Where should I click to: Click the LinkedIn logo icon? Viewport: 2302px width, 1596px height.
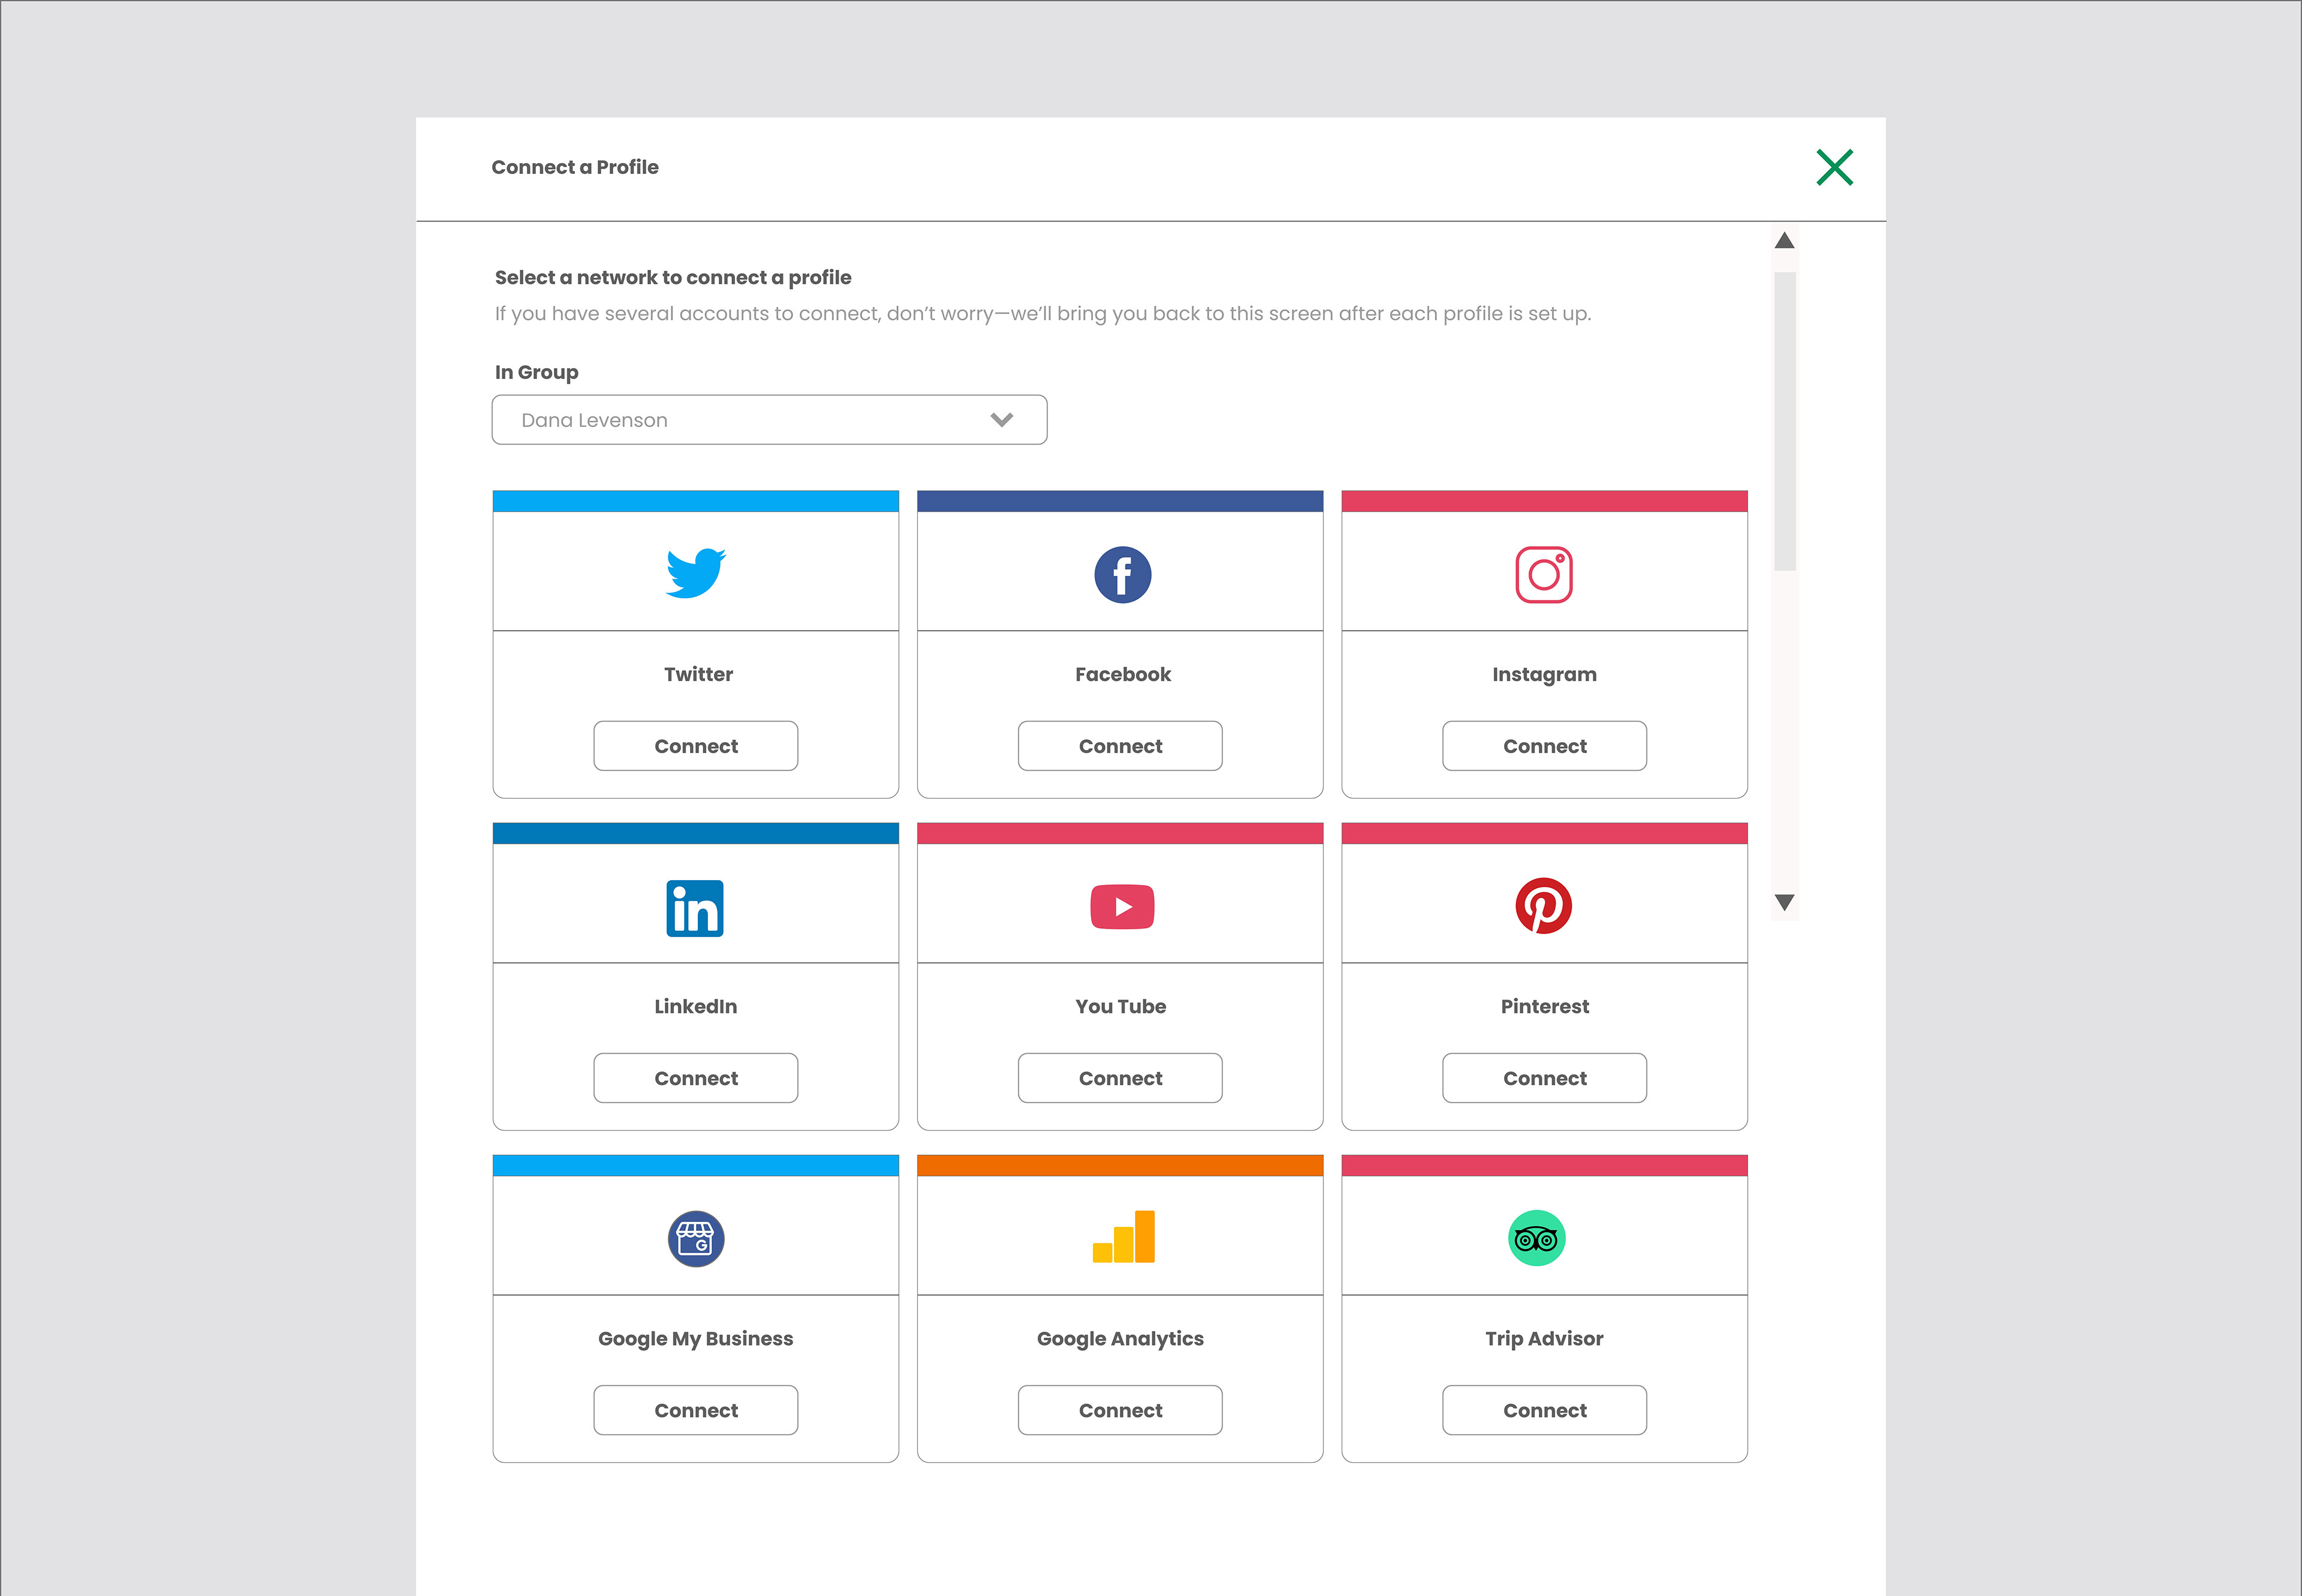[x=695, y=908]
